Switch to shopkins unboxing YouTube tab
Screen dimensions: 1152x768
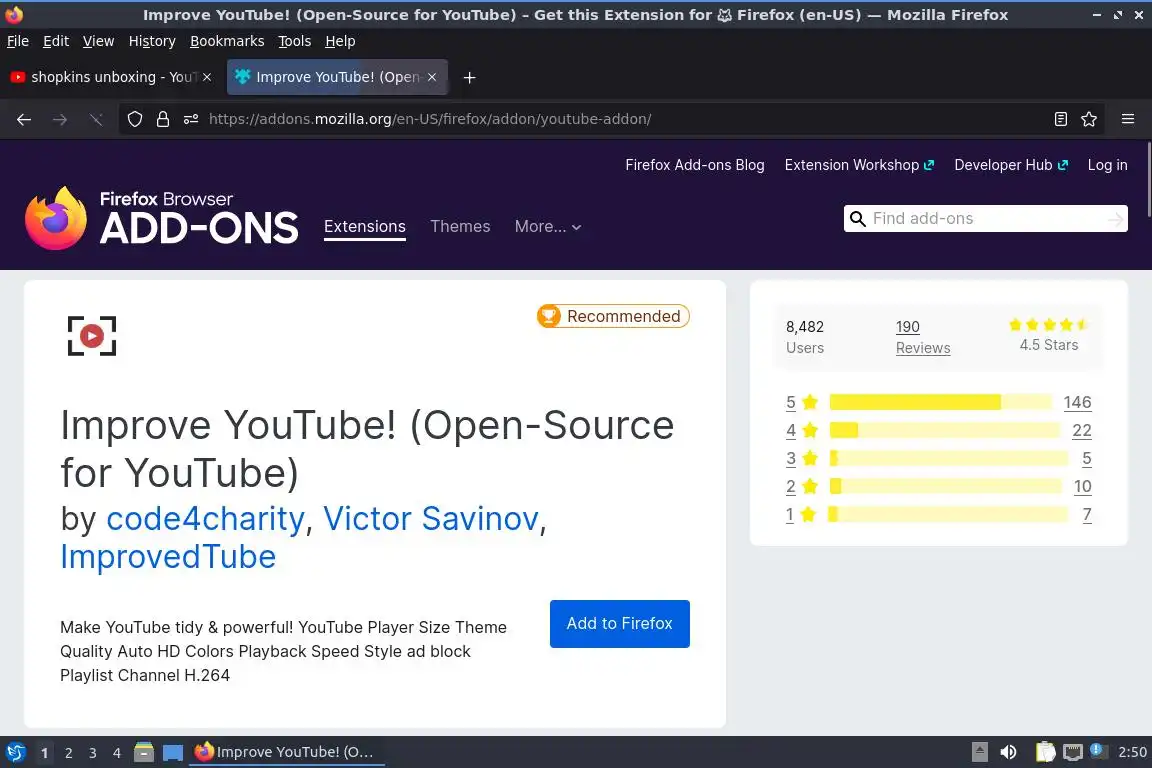(112, 77)
